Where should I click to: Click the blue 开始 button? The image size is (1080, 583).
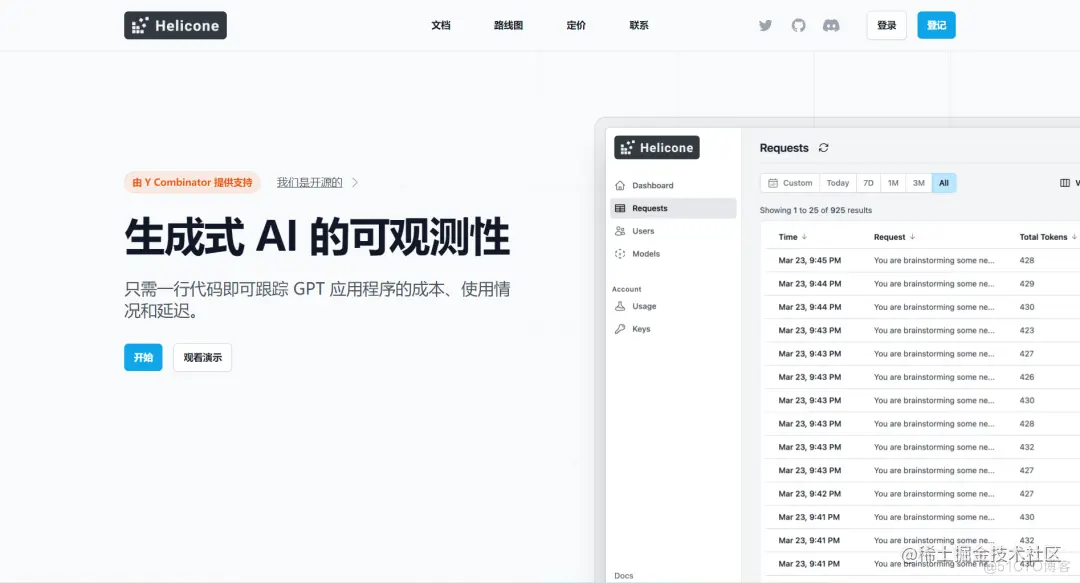point(143,357)
